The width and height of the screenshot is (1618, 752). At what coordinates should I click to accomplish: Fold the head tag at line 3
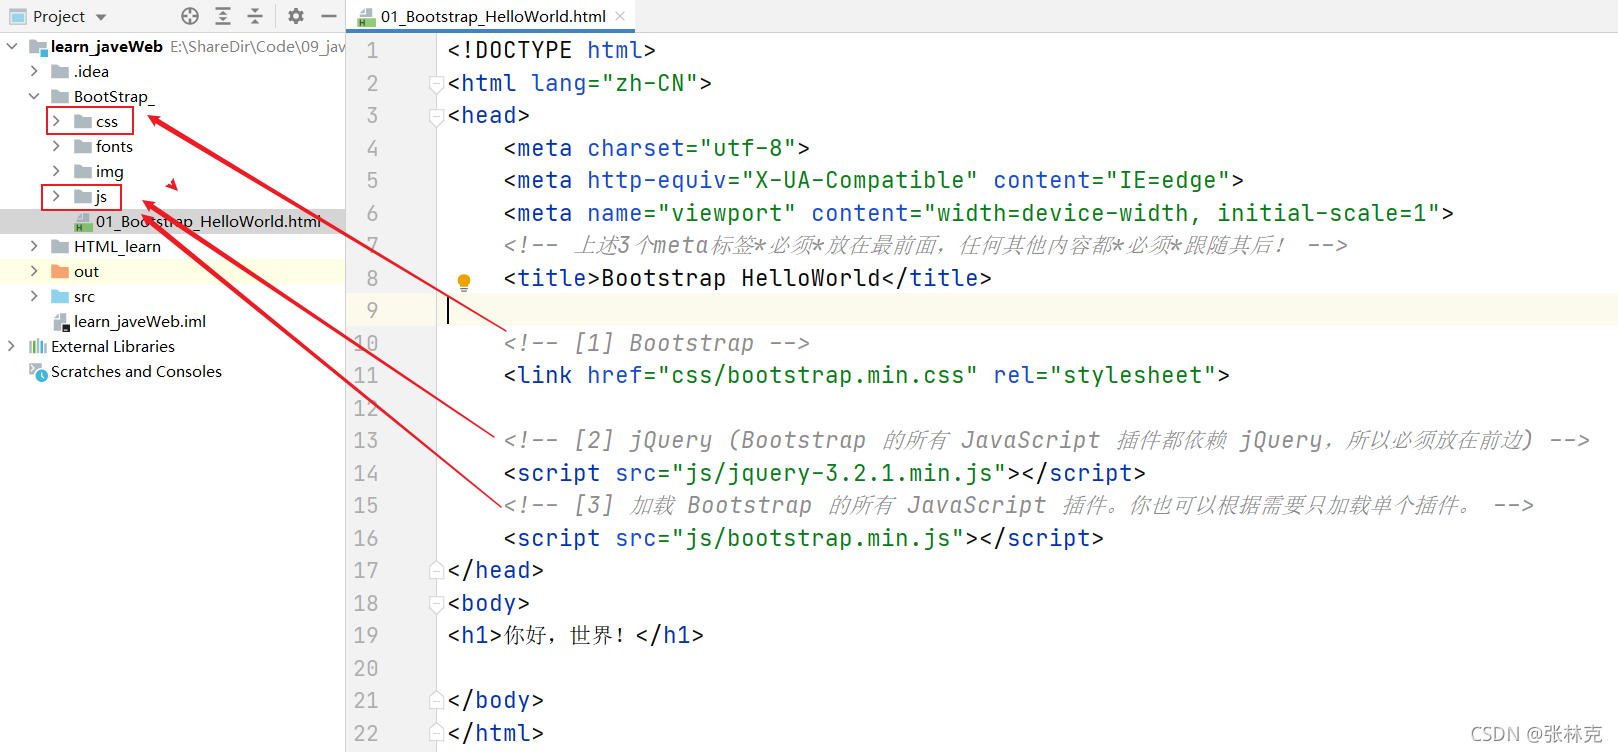[x=436, y=117]
